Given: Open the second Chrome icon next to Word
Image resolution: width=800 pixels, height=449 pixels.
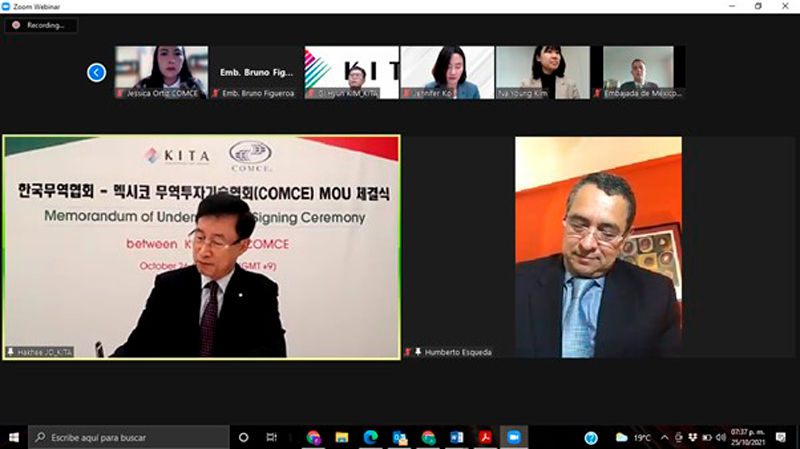Looking at the screenshot, I should 428,437.
